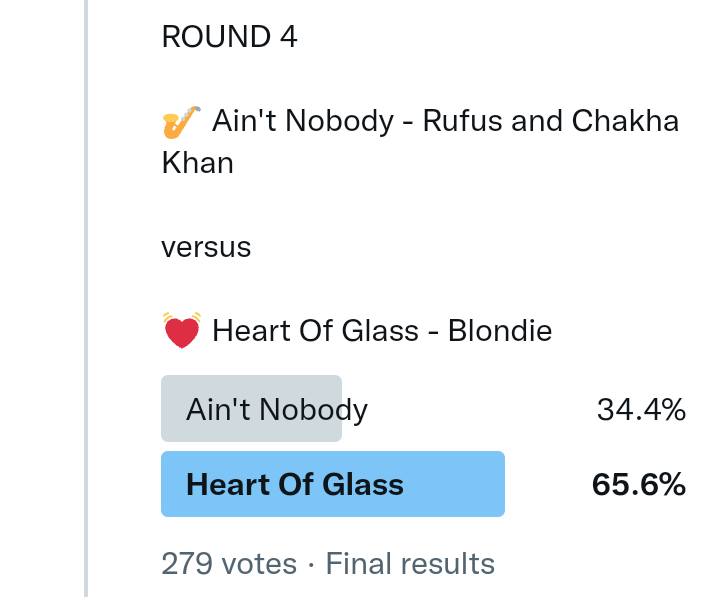Click the bold Heart Of Glass option label
This screenshot has width=720, height=597.
(x=295, y=485)
